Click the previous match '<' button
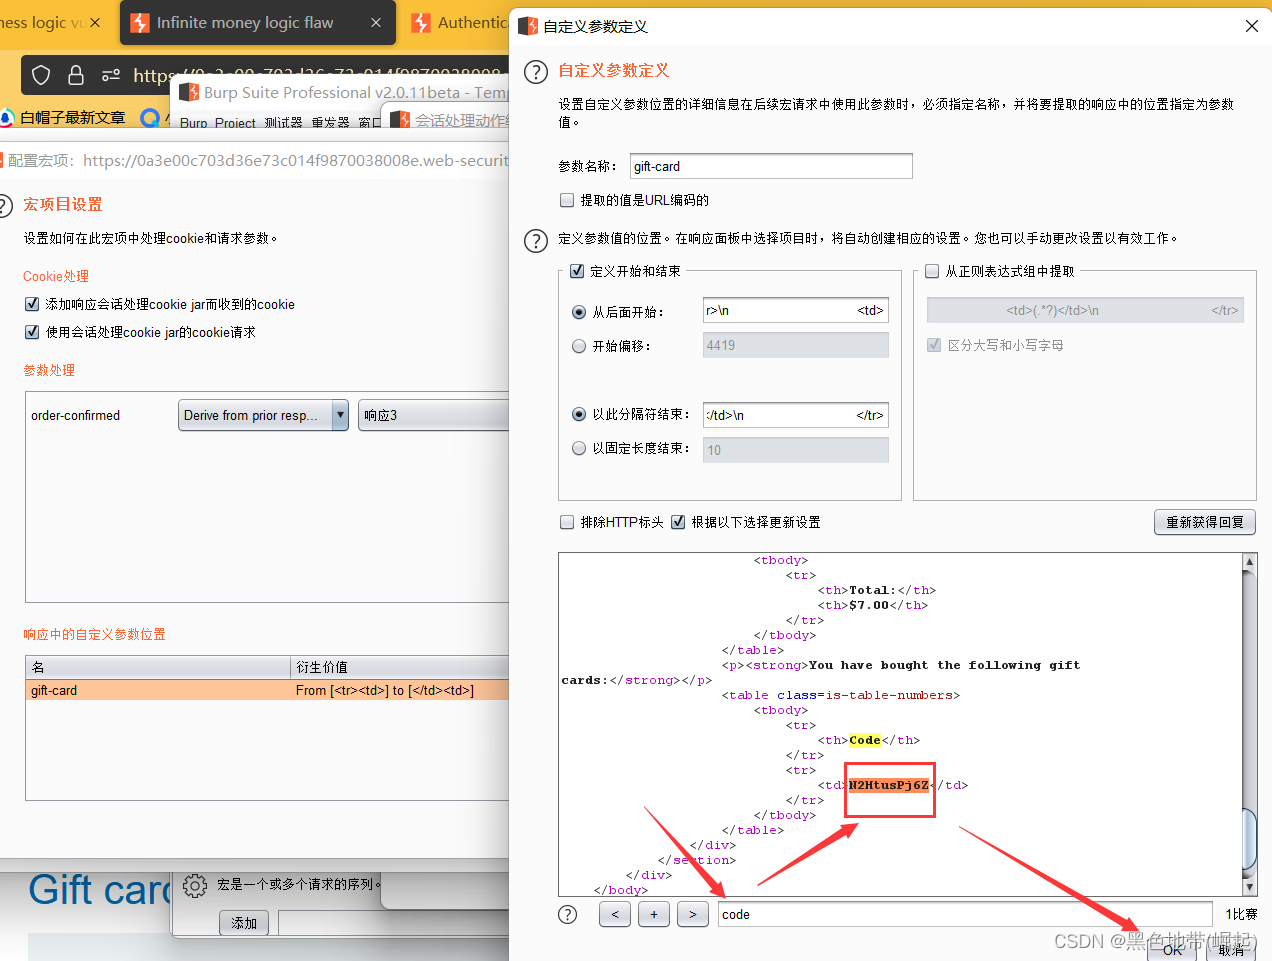This screenshot has width=1272, height=961. click(x=615, y=914)
